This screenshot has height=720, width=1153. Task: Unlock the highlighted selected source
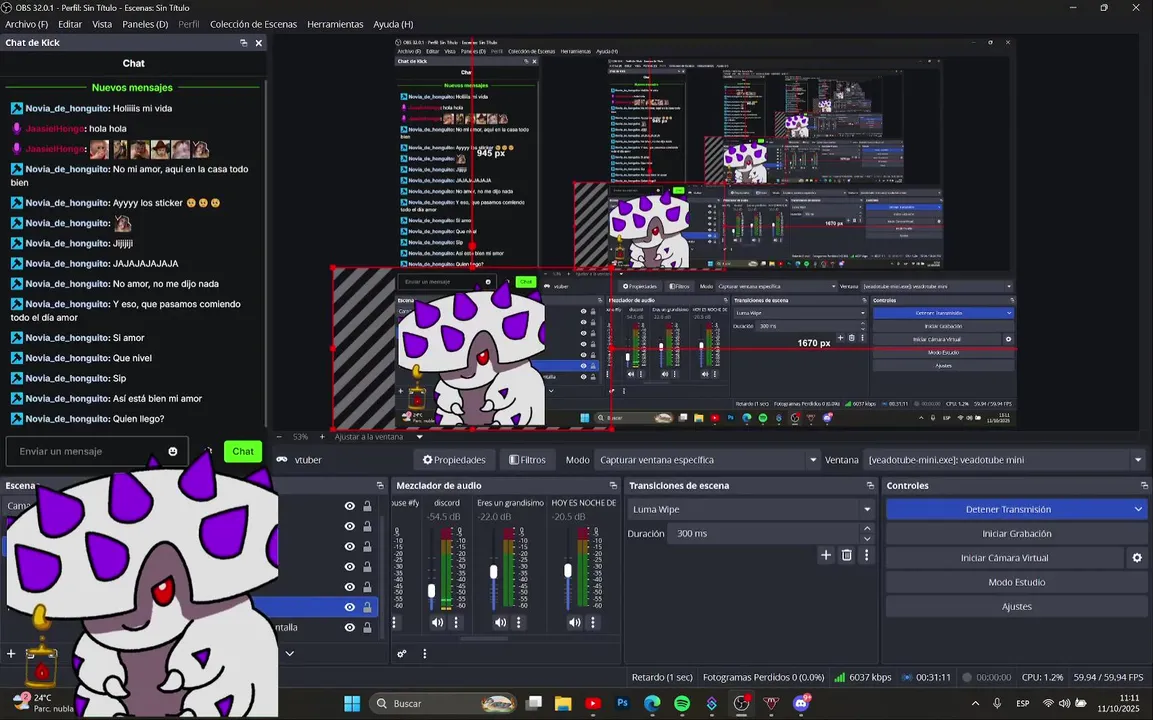[x=367, y=607]
